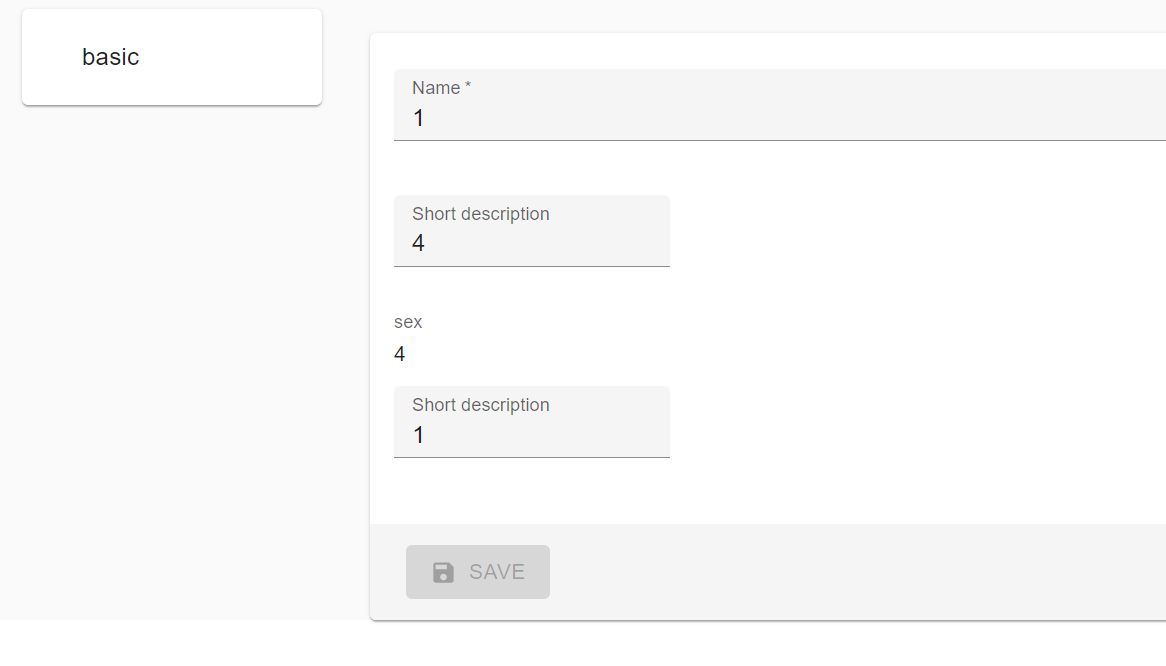Click the 'sex' label text
Screen dimensions: 1166x666
408,321
